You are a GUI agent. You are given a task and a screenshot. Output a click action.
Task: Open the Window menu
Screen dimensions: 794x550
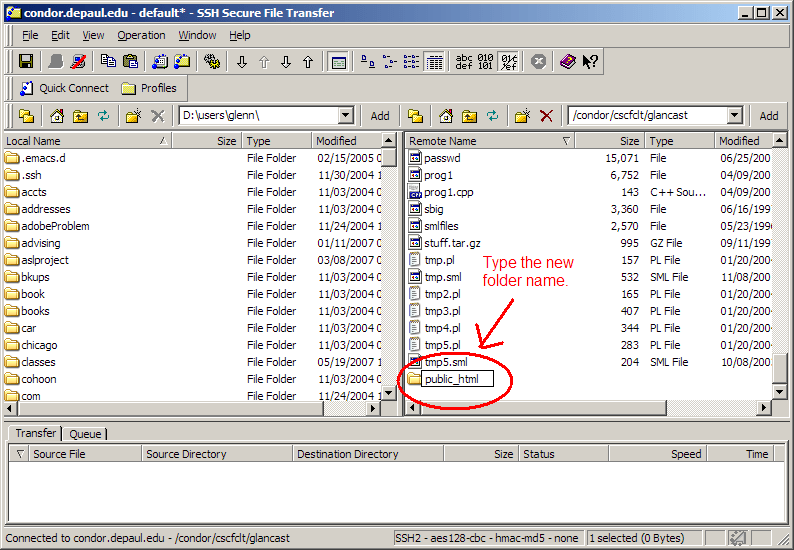pos(197,35)
